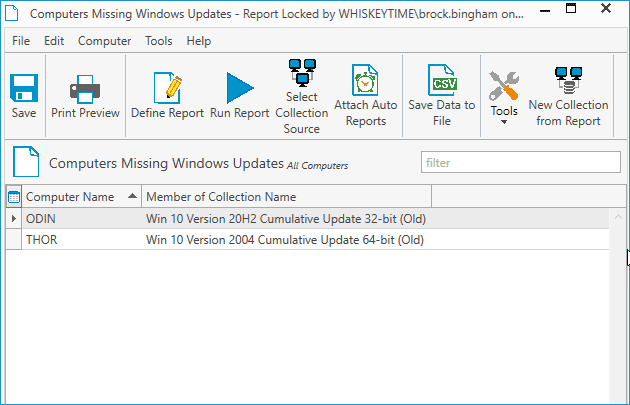Viewport: 630px width, 405px height.
Task: Click inside the filter text box
Action: coord(521,162)
